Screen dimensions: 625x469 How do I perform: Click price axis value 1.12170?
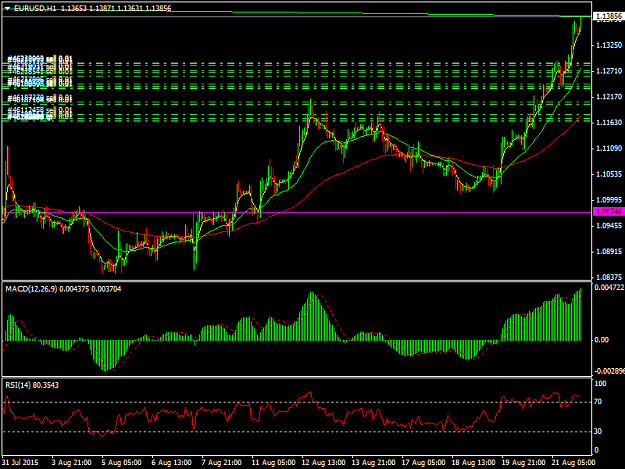[x=608, y=97]
